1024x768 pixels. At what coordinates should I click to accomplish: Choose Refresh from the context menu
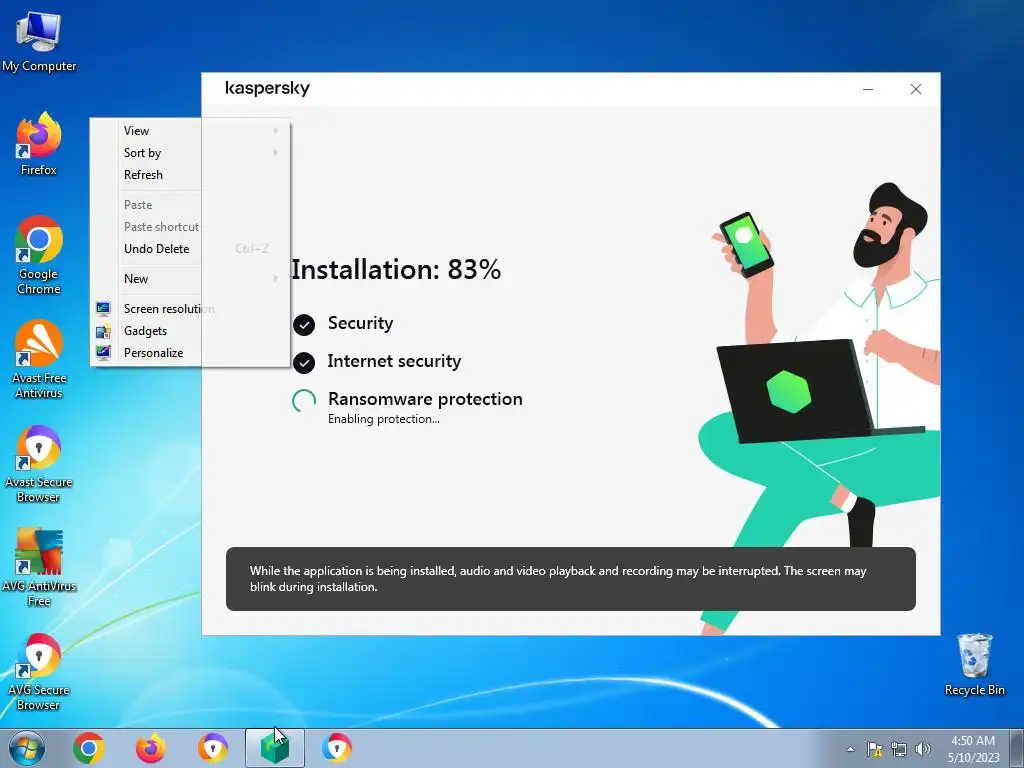190,174
